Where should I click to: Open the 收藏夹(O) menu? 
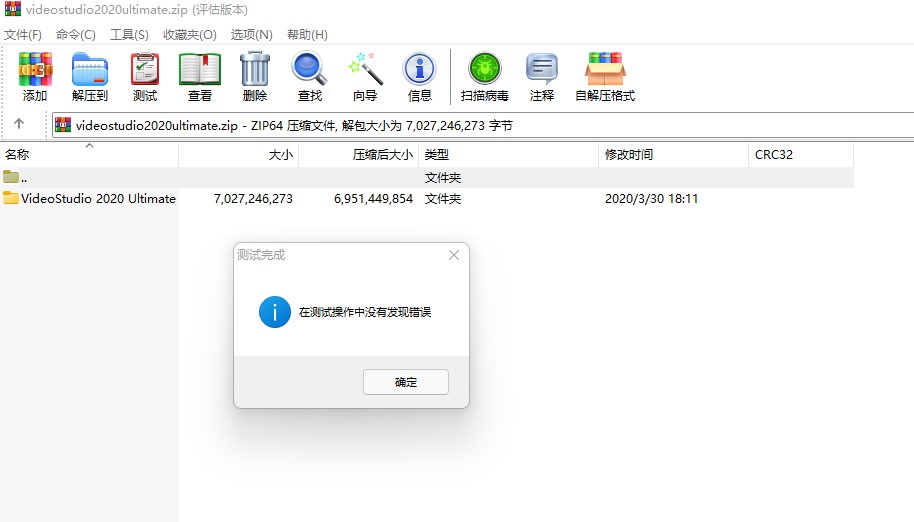[190, 34]
